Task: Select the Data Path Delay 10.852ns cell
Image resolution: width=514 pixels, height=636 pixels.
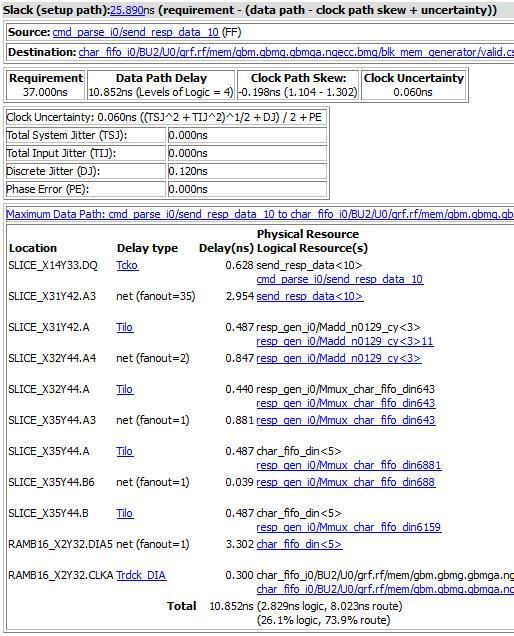Action: (x=161, y=85)
